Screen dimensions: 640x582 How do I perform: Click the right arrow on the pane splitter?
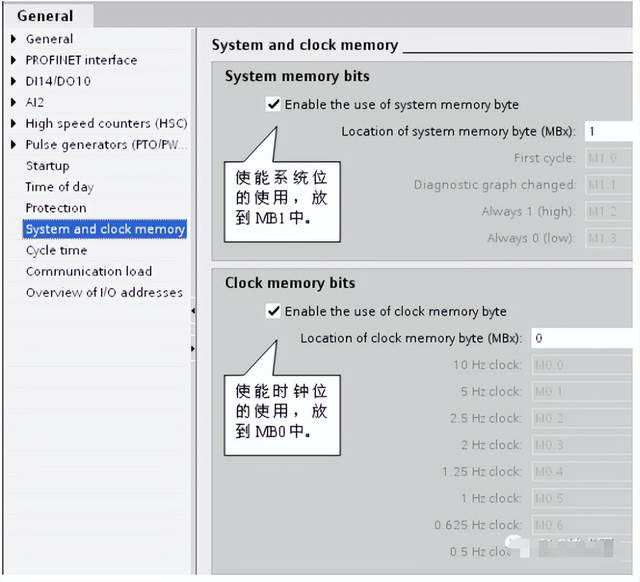tap(192, 348)
